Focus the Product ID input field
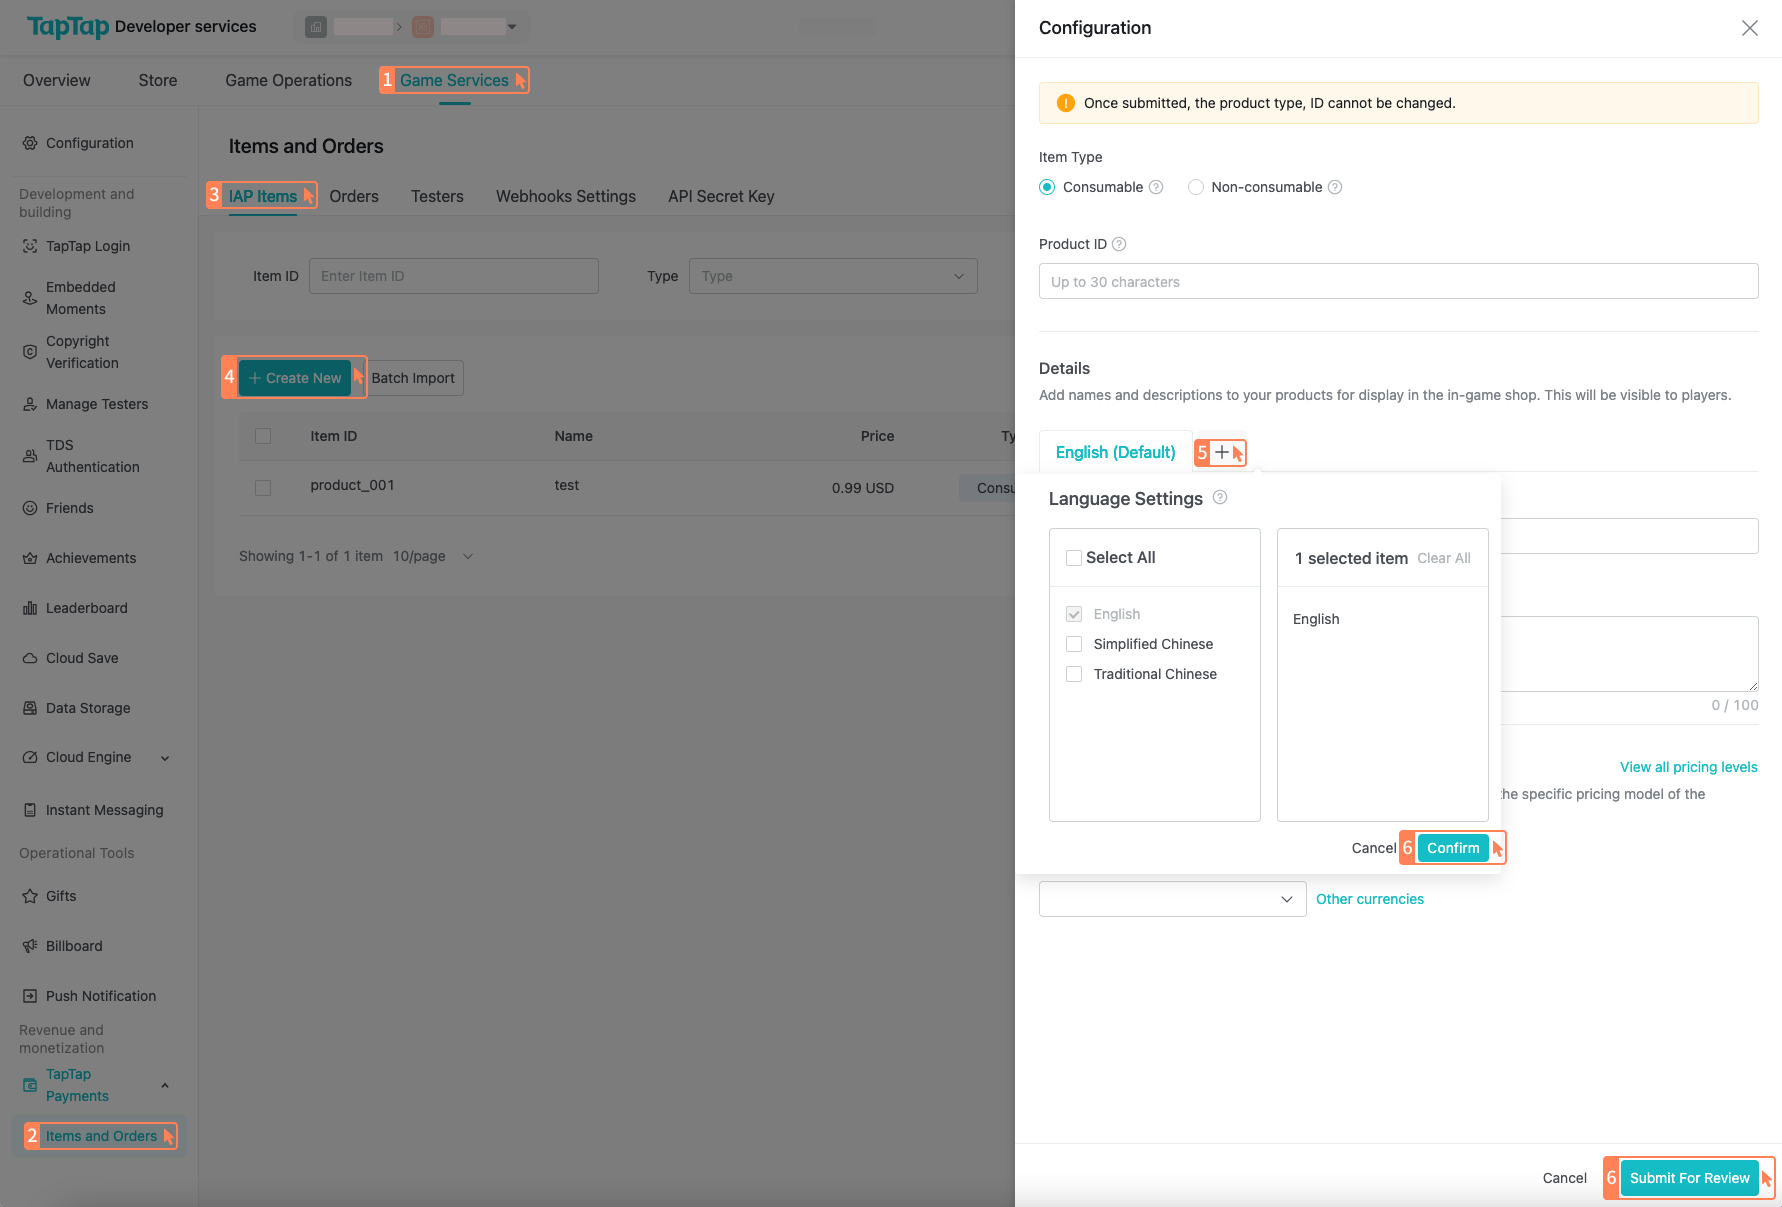 pos(1398,281)
